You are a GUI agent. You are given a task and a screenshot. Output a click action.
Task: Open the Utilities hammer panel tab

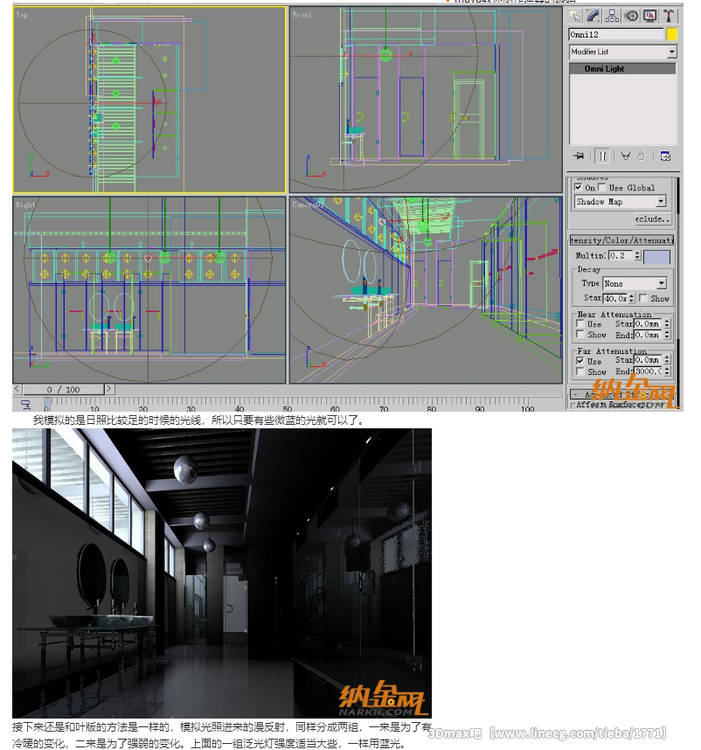[668, 16]
